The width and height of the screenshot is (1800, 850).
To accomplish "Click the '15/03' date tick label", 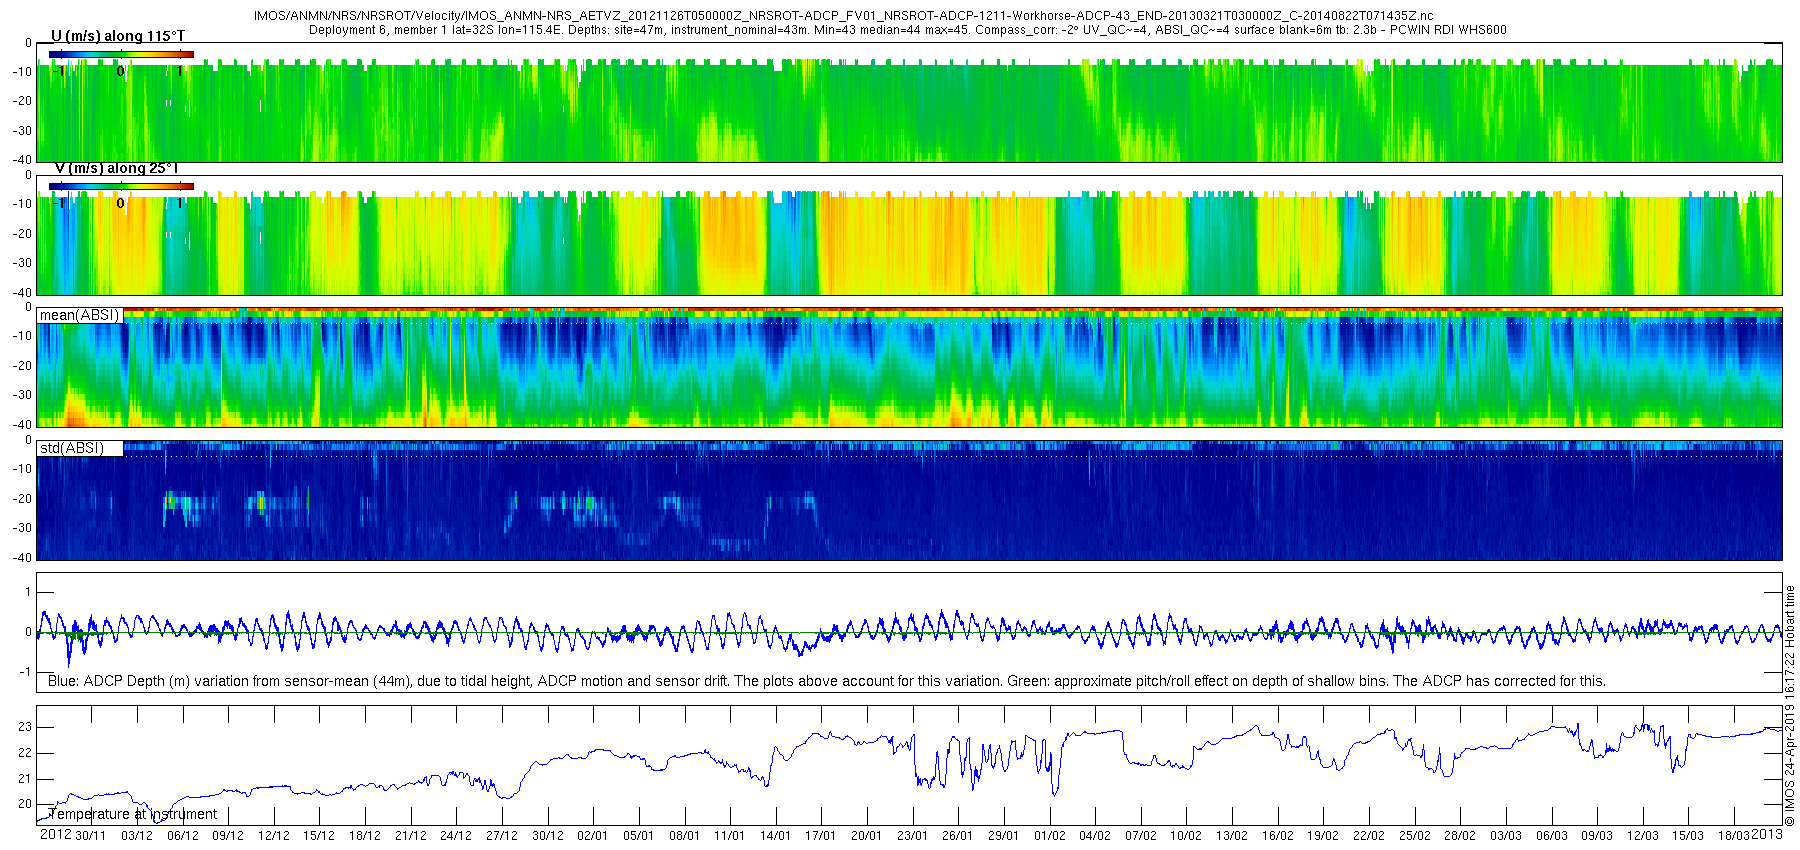I will 1687,836.
